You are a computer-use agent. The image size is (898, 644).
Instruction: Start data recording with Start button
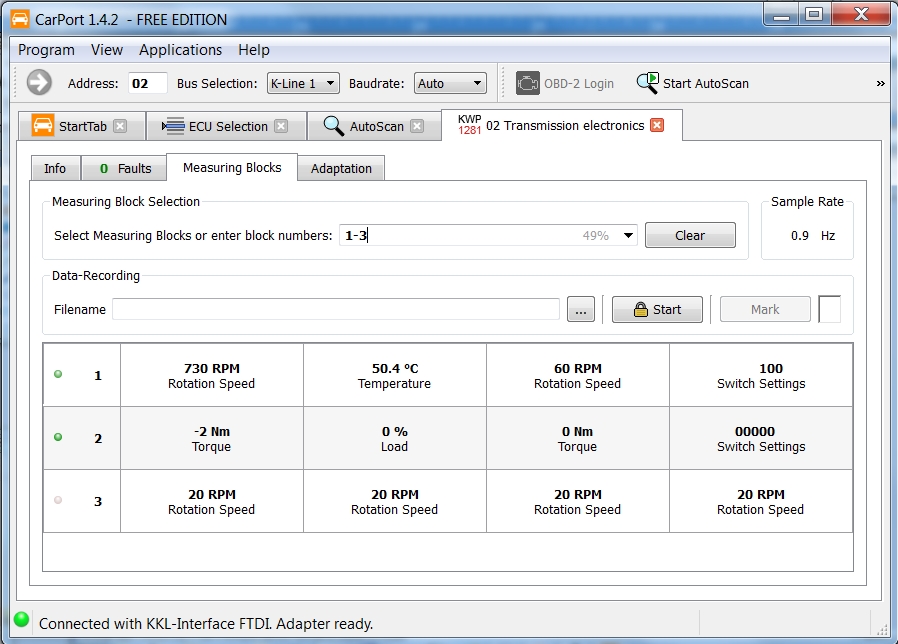point(656,310)
